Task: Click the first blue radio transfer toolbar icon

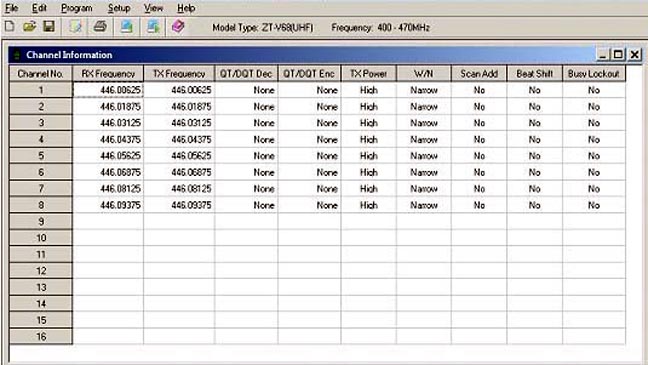Action: coord(126,27)
